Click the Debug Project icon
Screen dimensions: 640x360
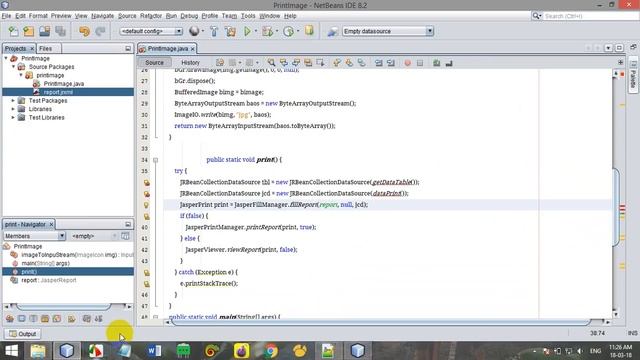click(268, 31)
